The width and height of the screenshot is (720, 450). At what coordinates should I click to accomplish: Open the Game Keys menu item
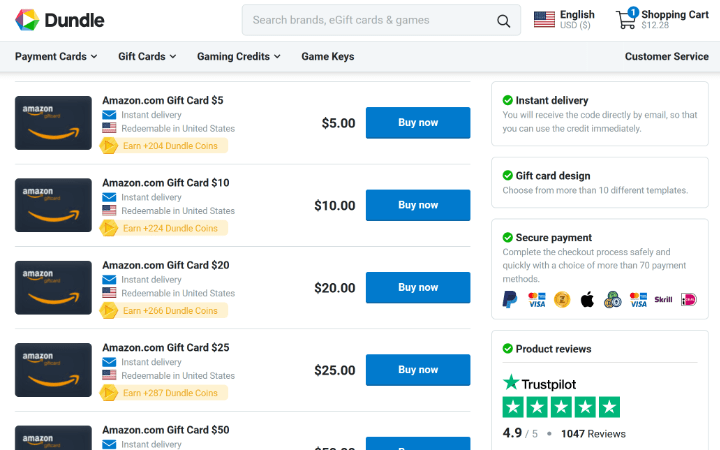328,56
